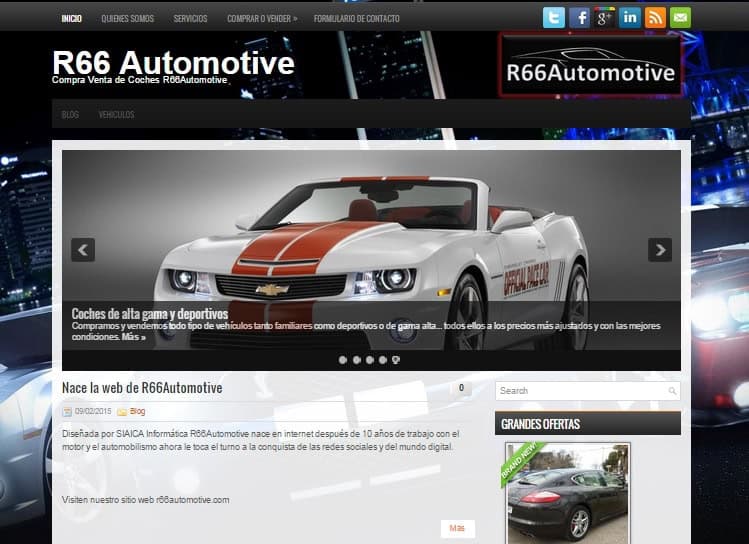This screenshot has height=544, width=749.
Task: Open the Facebook social icon
Action: (579, 18)
